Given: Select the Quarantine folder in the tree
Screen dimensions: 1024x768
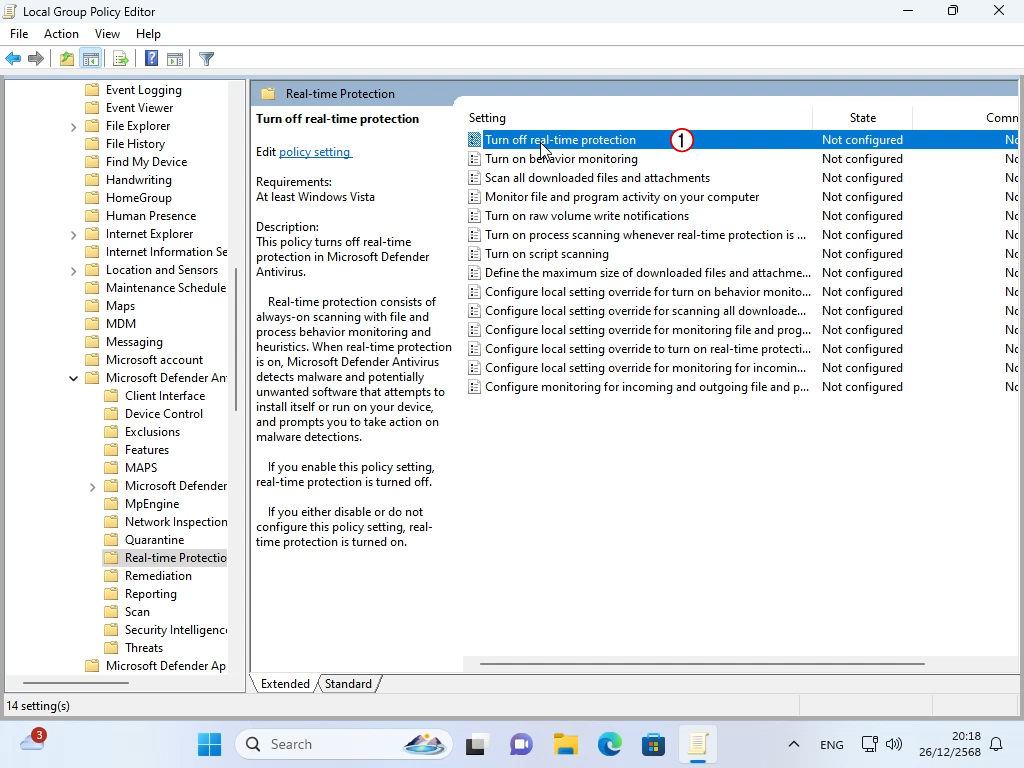Looking at the screenshot, I should click(154, 540).
